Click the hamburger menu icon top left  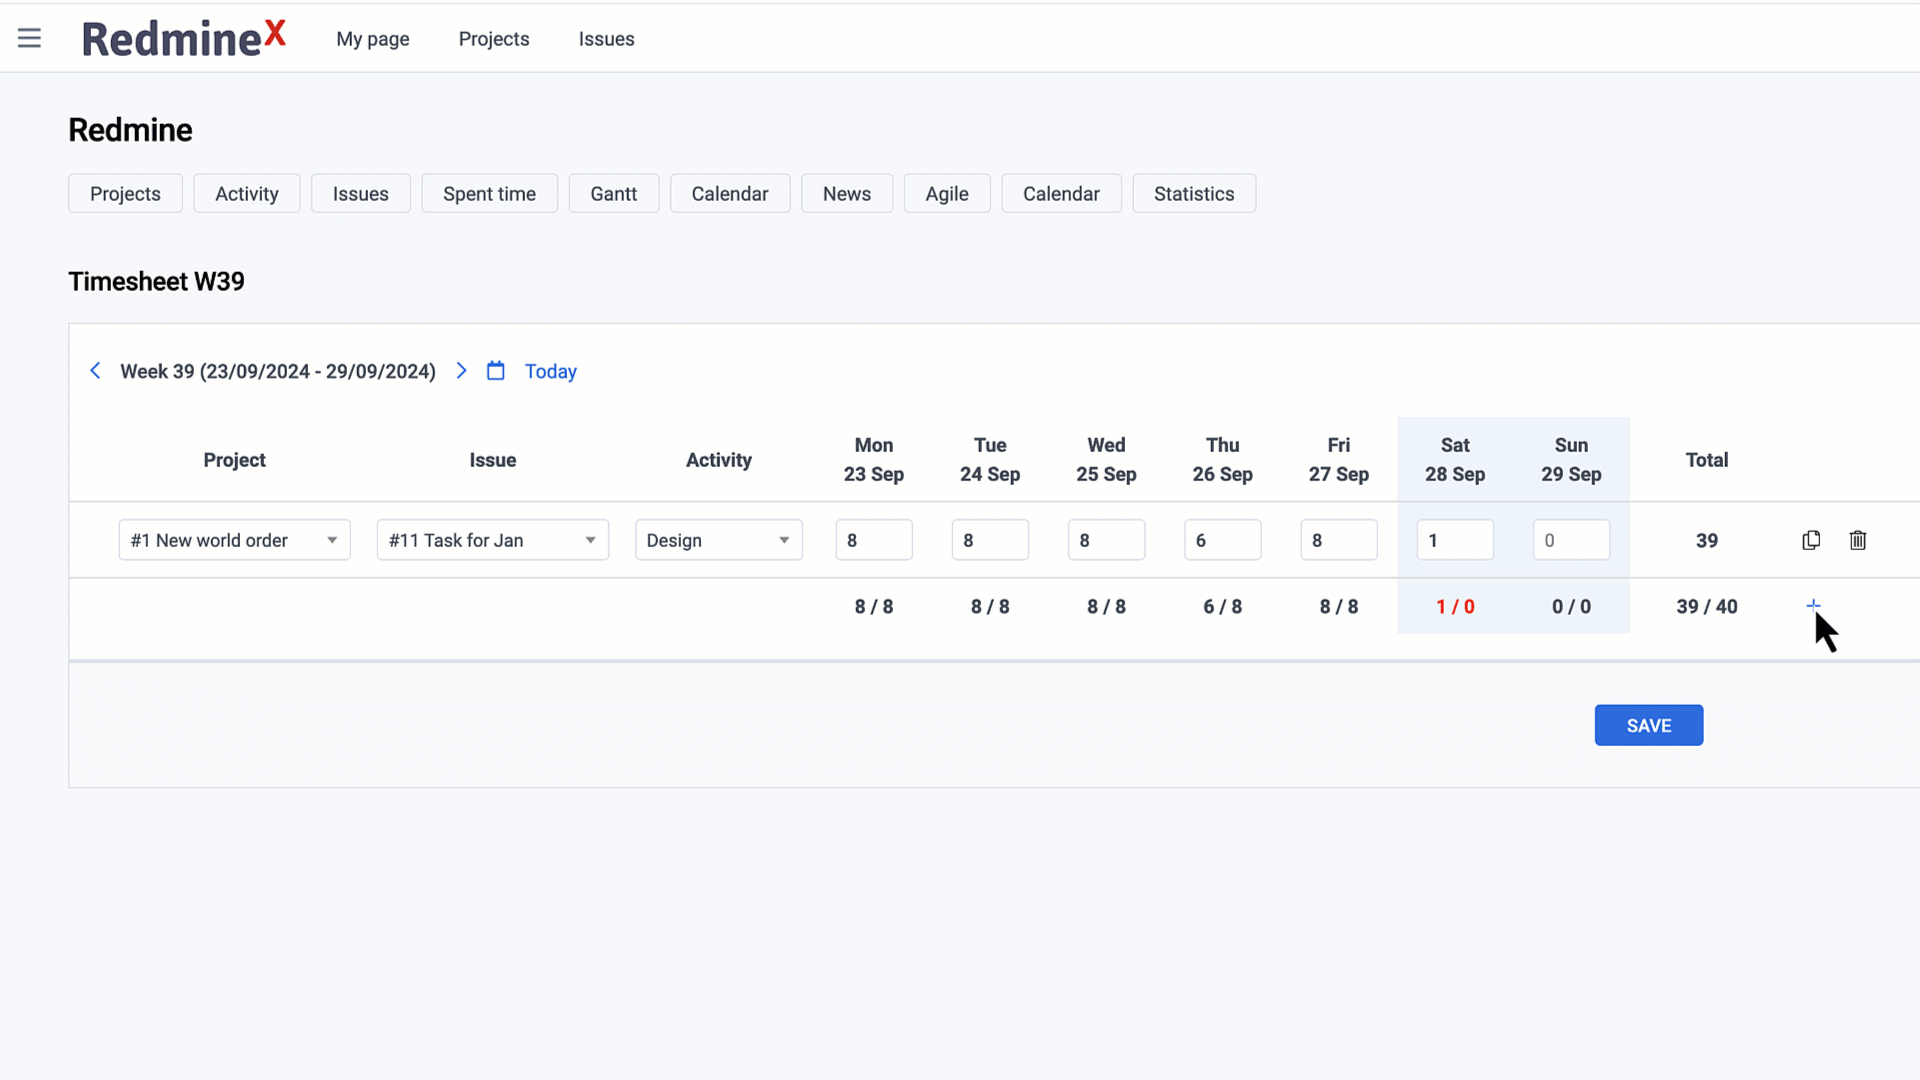pyautogui.click(x=29, y=37)
